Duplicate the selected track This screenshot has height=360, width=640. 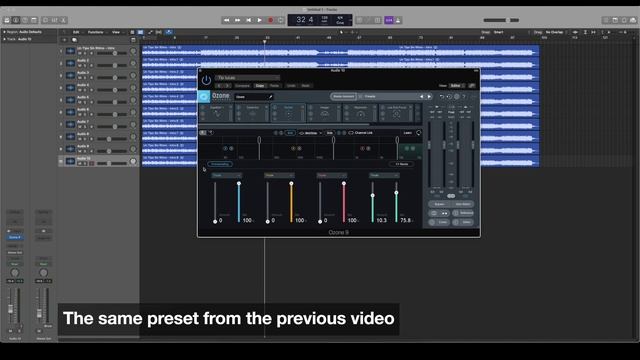click(74, 40)
